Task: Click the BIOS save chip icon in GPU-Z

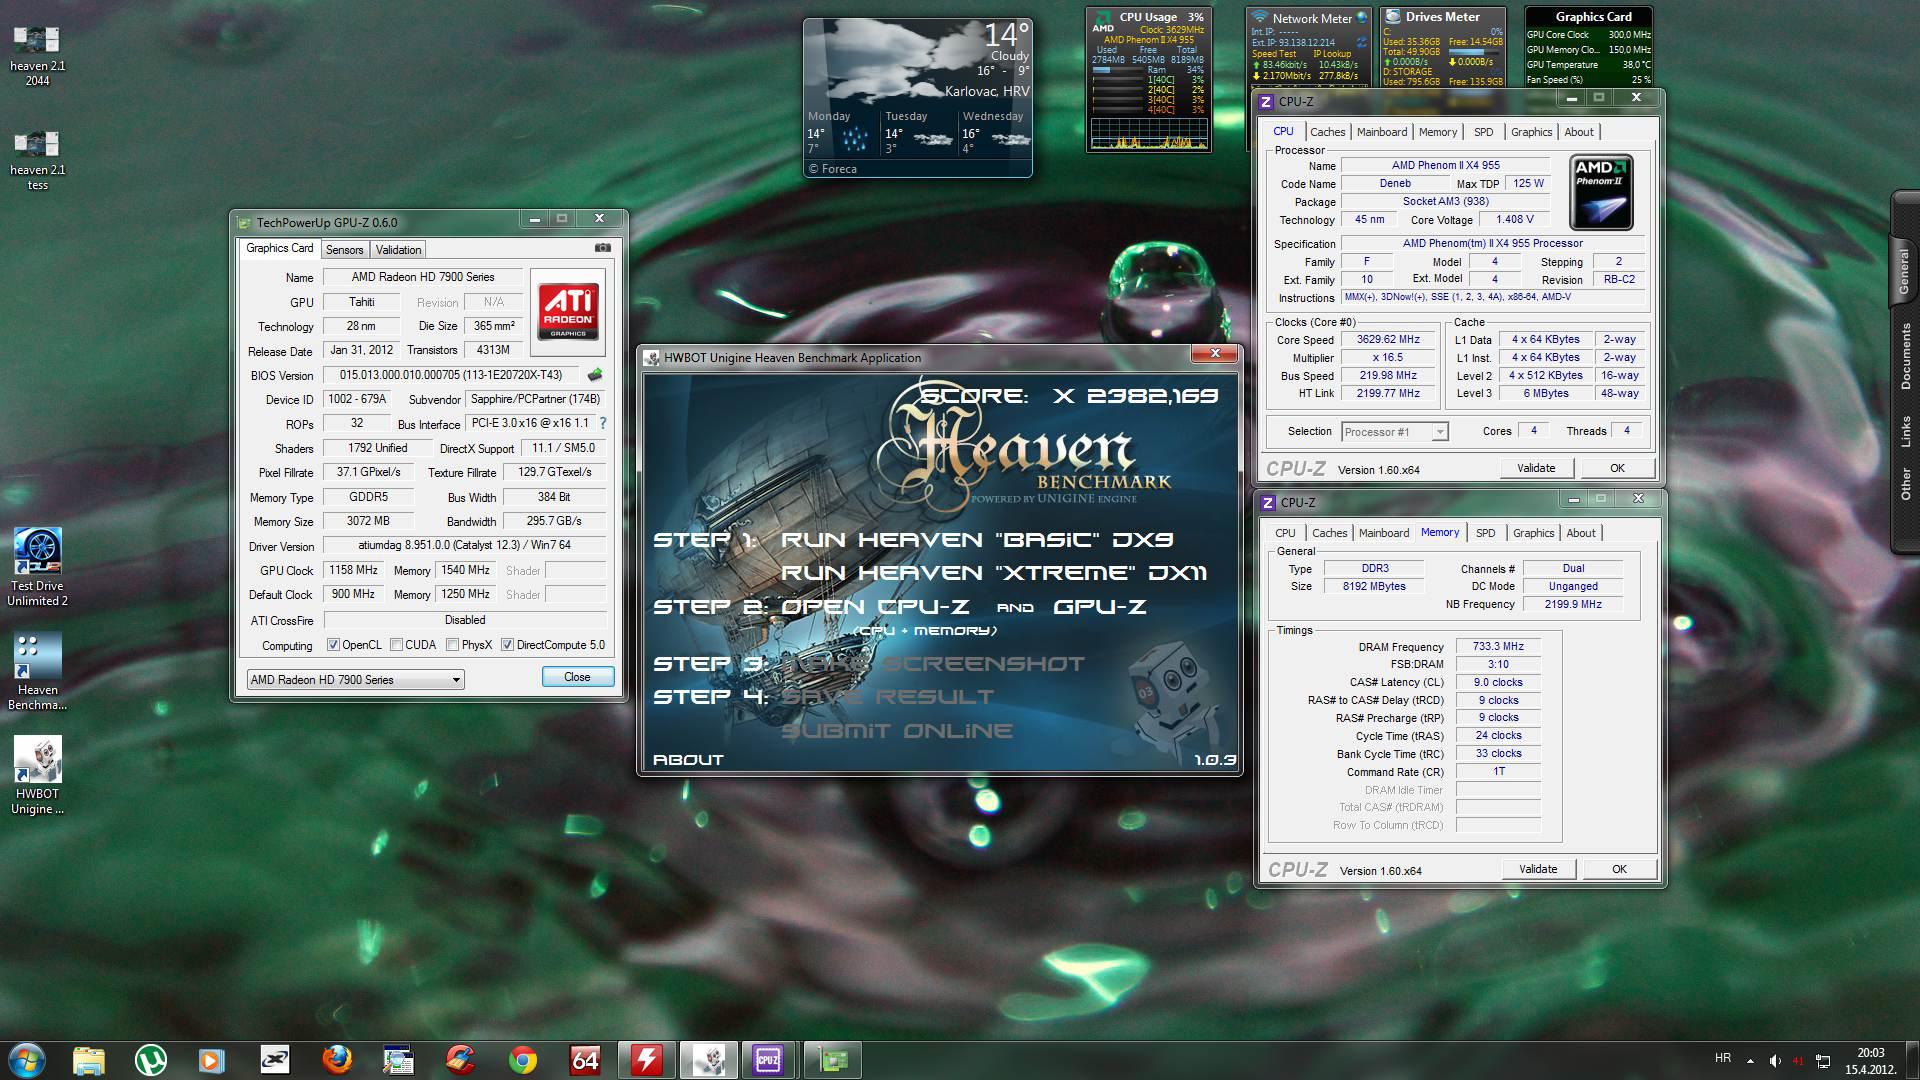Action: click(x=595, y=375)
